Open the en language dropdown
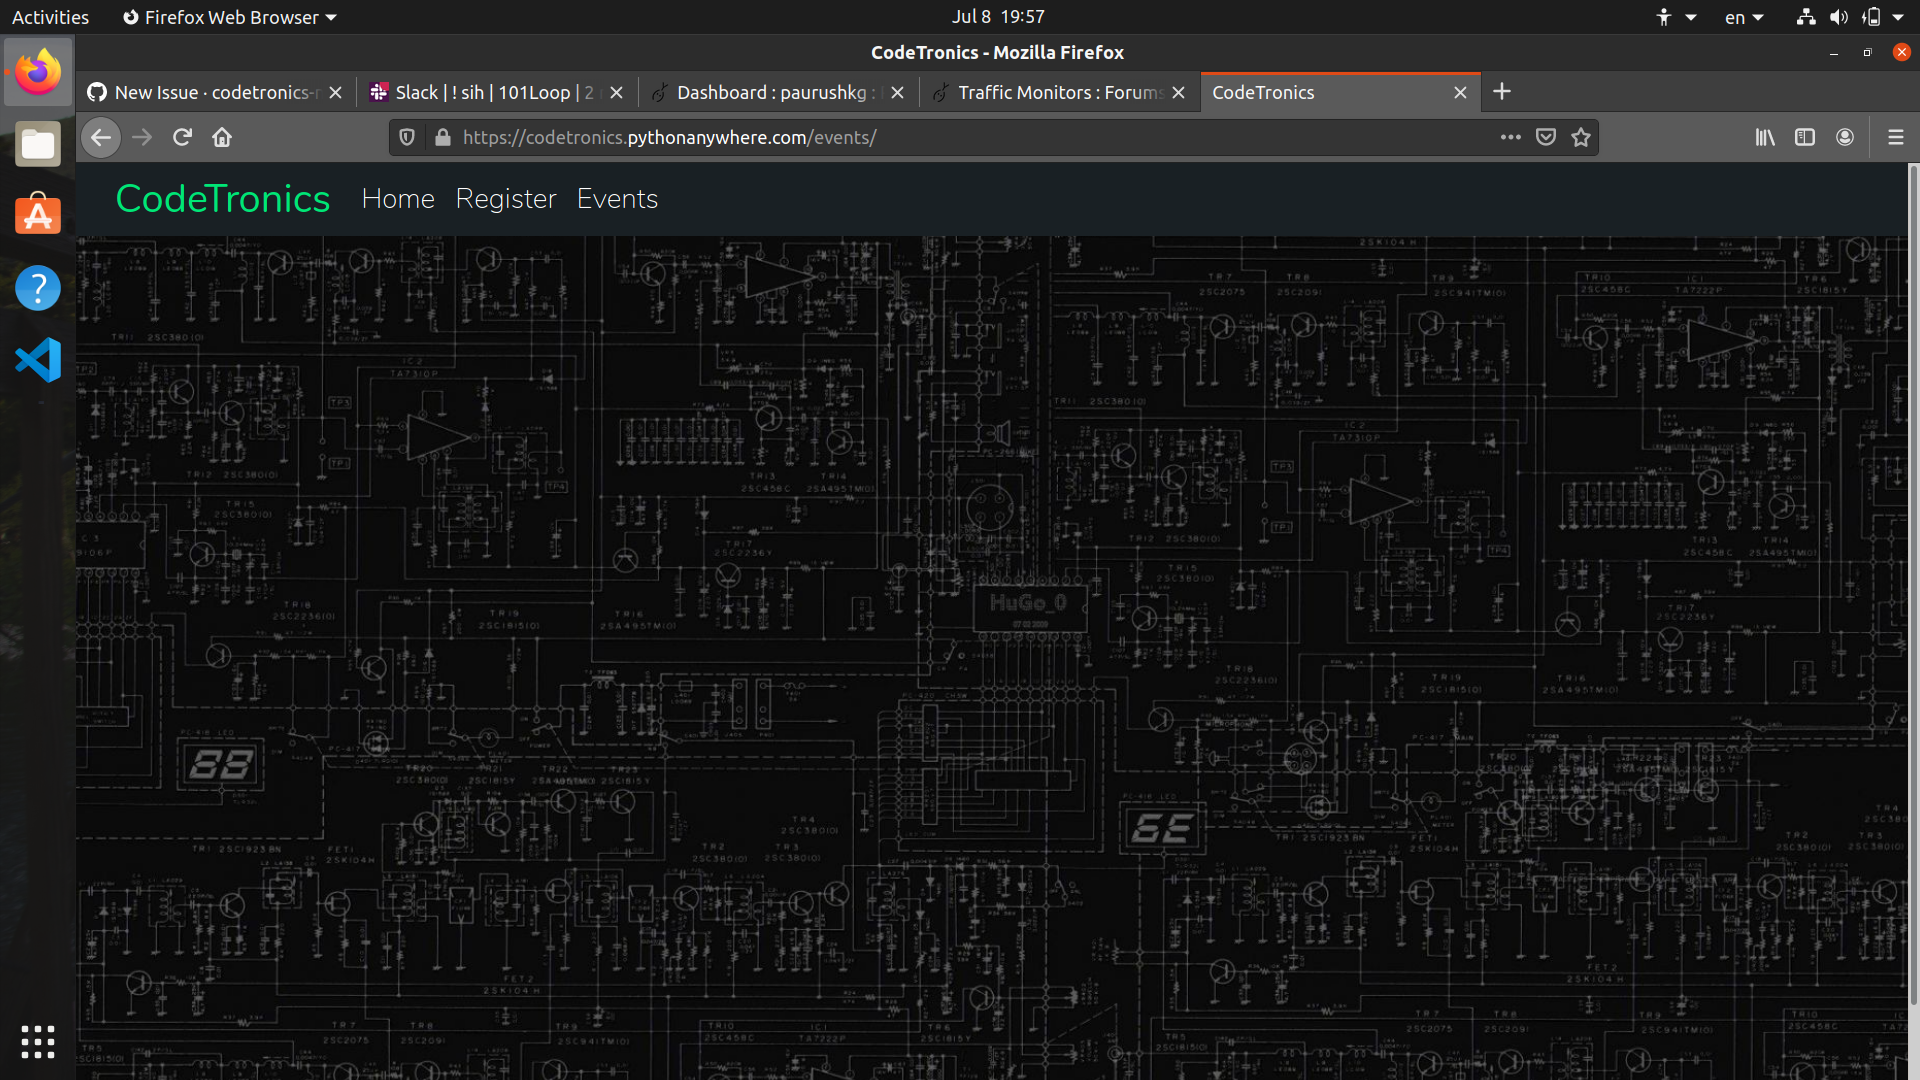The width and height of the screenshot is (1920, 1080). (x=1743, y=17)
